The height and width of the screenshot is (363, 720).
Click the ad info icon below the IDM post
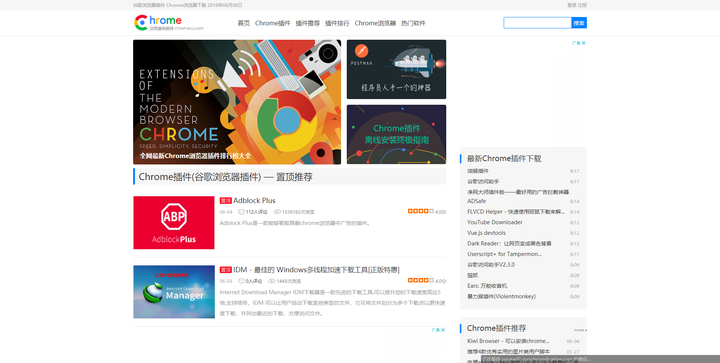point(435,330)
